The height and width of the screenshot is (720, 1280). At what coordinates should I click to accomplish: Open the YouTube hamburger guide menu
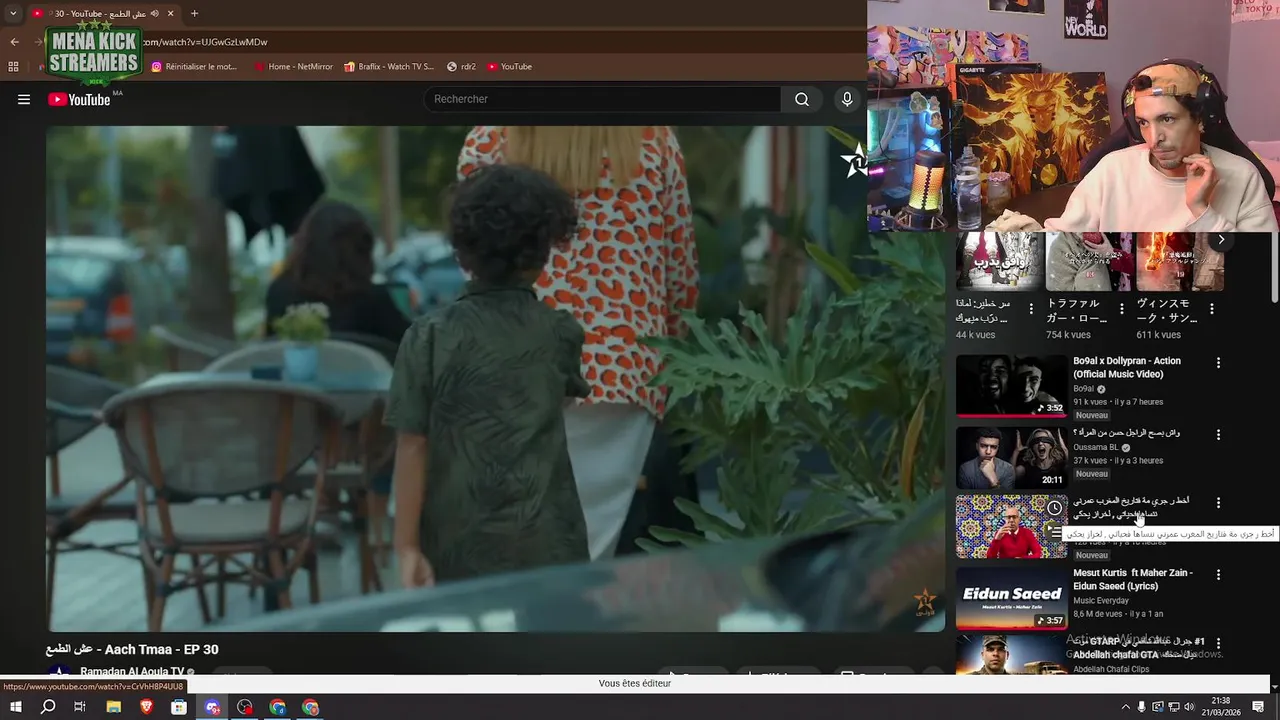(x=24, y=99)
